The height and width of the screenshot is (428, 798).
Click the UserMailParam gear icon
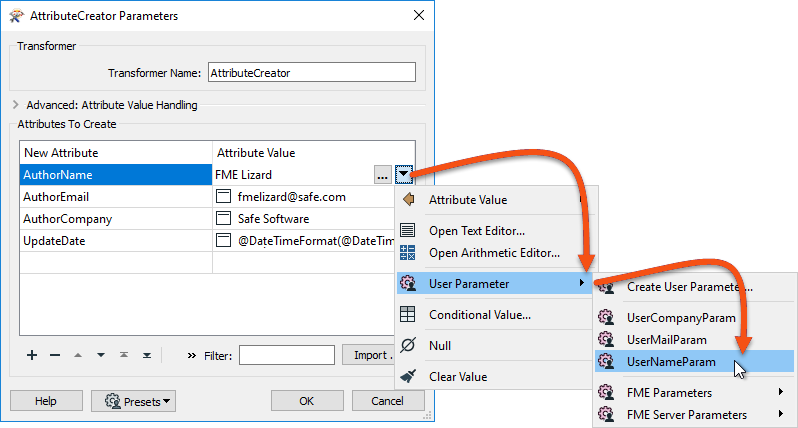click(606, 339)
